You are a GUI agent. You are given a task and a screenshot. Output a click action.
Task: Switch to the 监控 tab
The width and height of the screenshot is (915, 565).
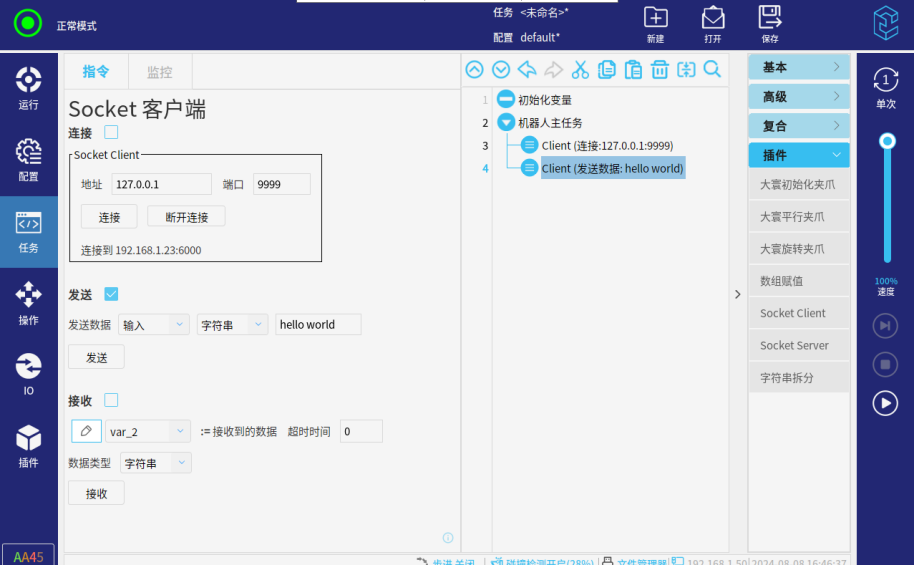pos(159,72)
